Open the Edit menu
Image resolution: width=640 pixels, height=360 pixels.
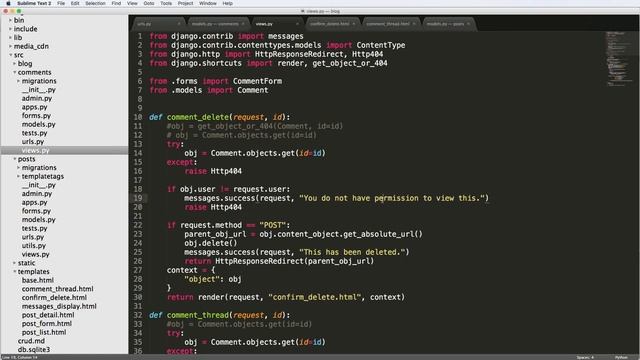coord(75,3)
